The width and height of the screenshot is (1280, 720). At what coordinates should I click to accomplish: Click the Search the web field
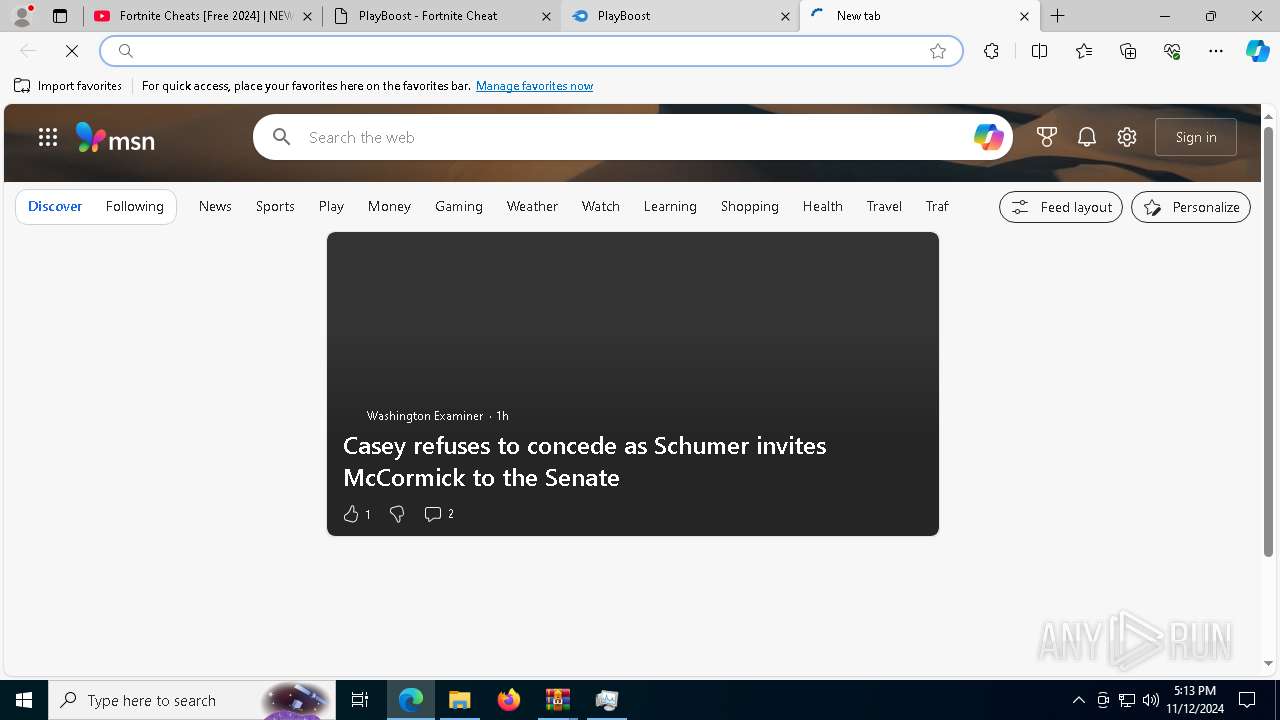[x=635, y=137]
